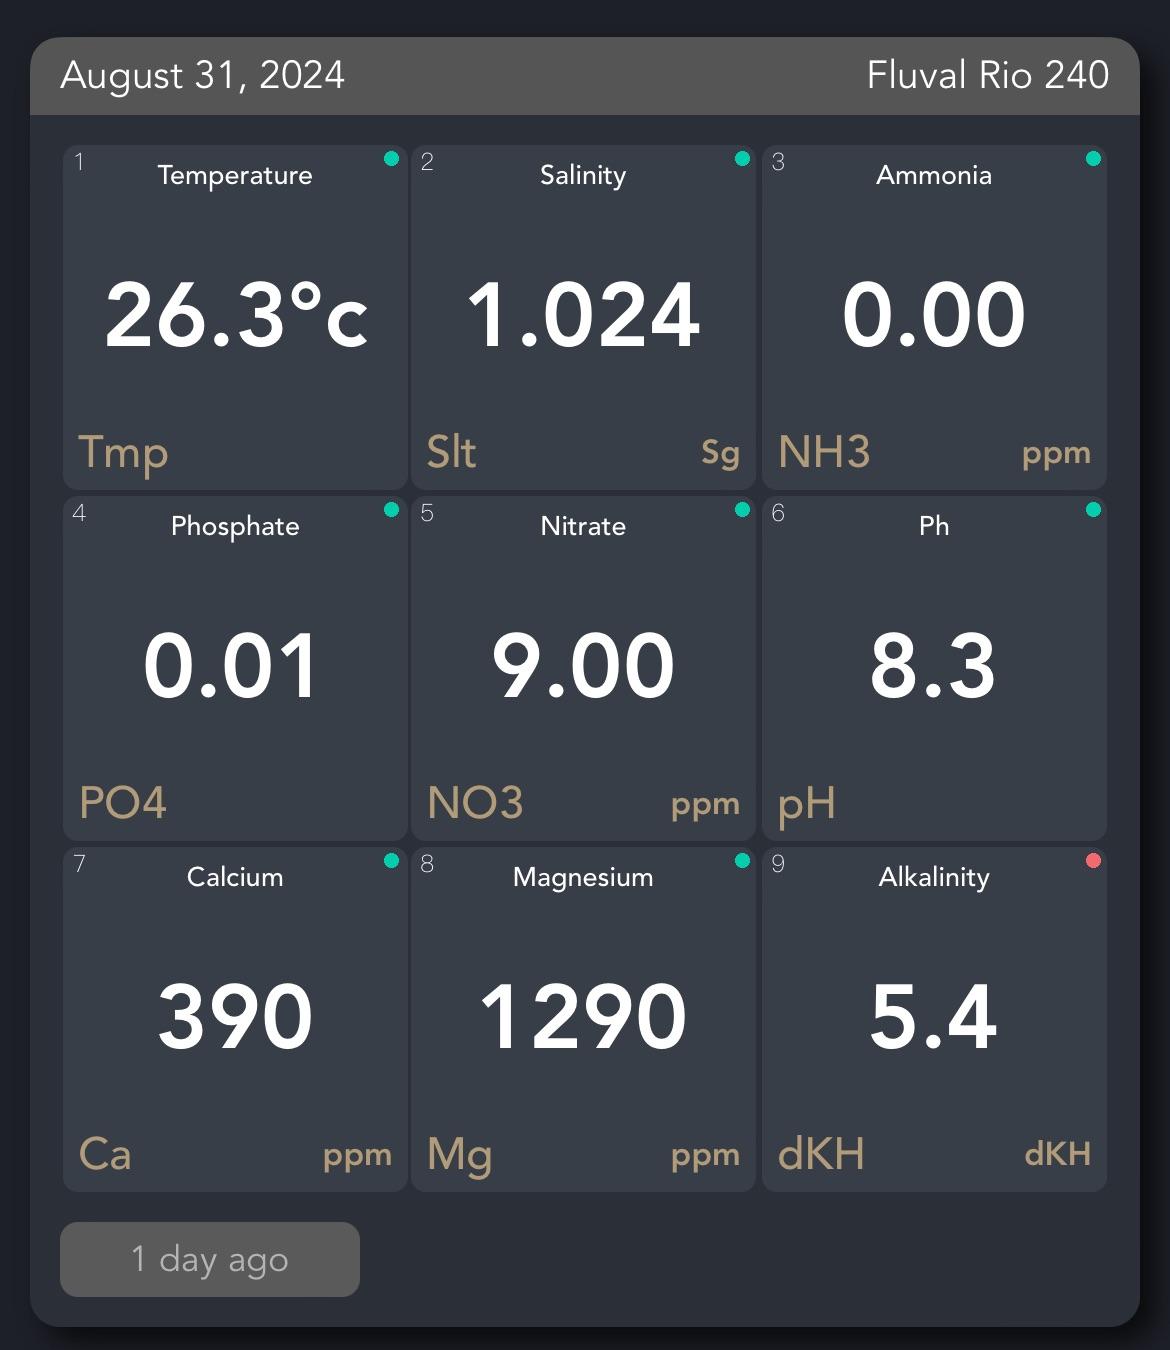Click the Phosphate card status dot
The width and height of the screenshot is (1170, 1350).
(x=391, y=508)
